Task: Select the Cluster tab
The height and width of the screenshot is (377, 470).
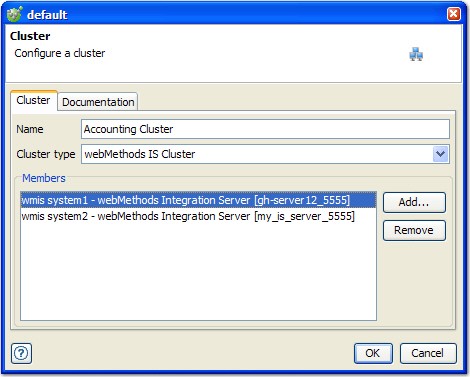Action: pyautogui.click(x=34, y=100)
